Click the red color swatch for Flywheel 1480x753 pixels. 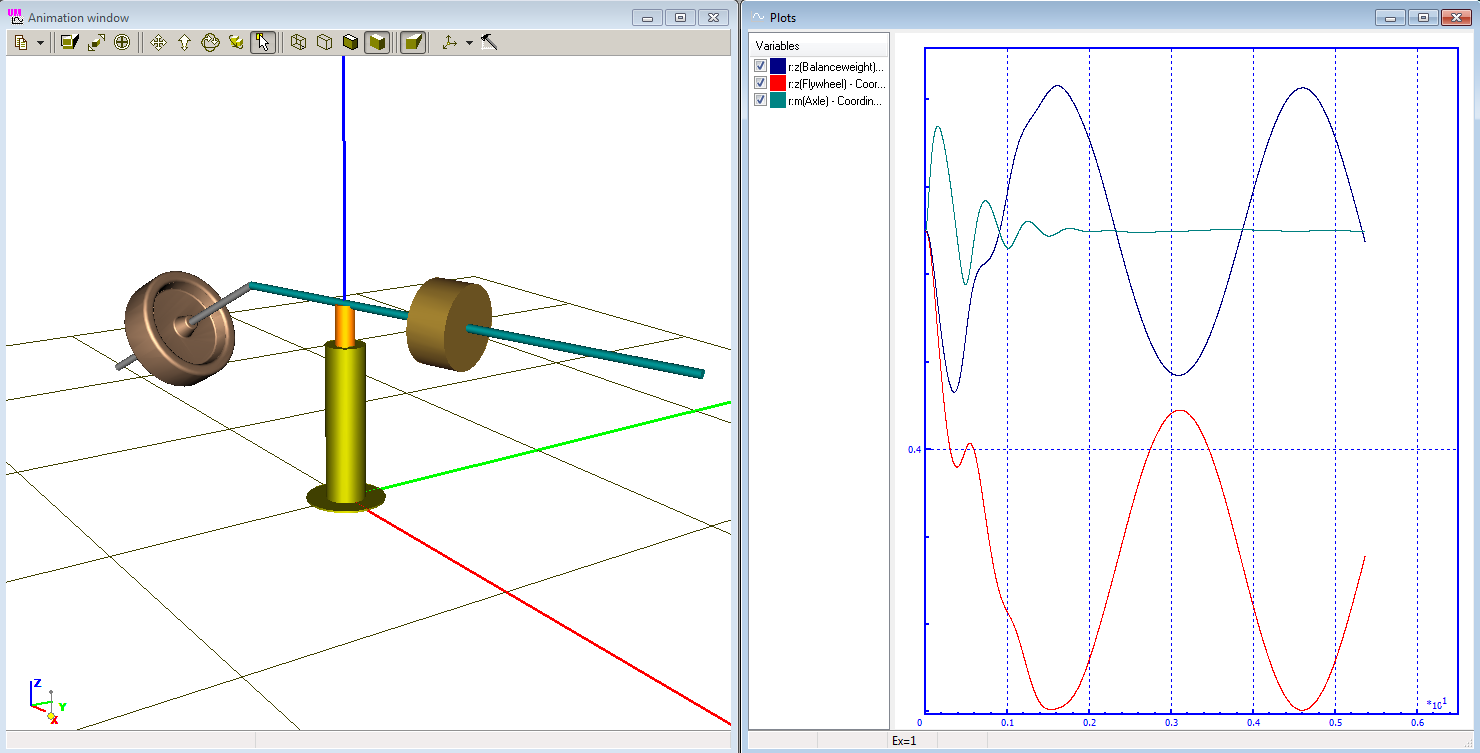pyautogui.click(x=778, y=82)
